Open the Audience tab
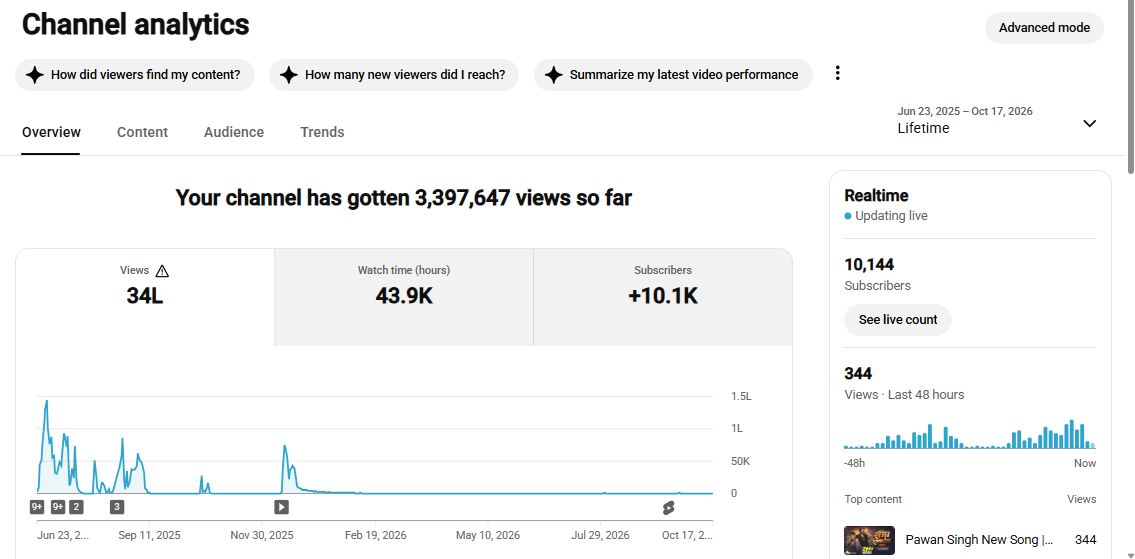This screenshot has height=559, width=1135. (x=234, y=132)
